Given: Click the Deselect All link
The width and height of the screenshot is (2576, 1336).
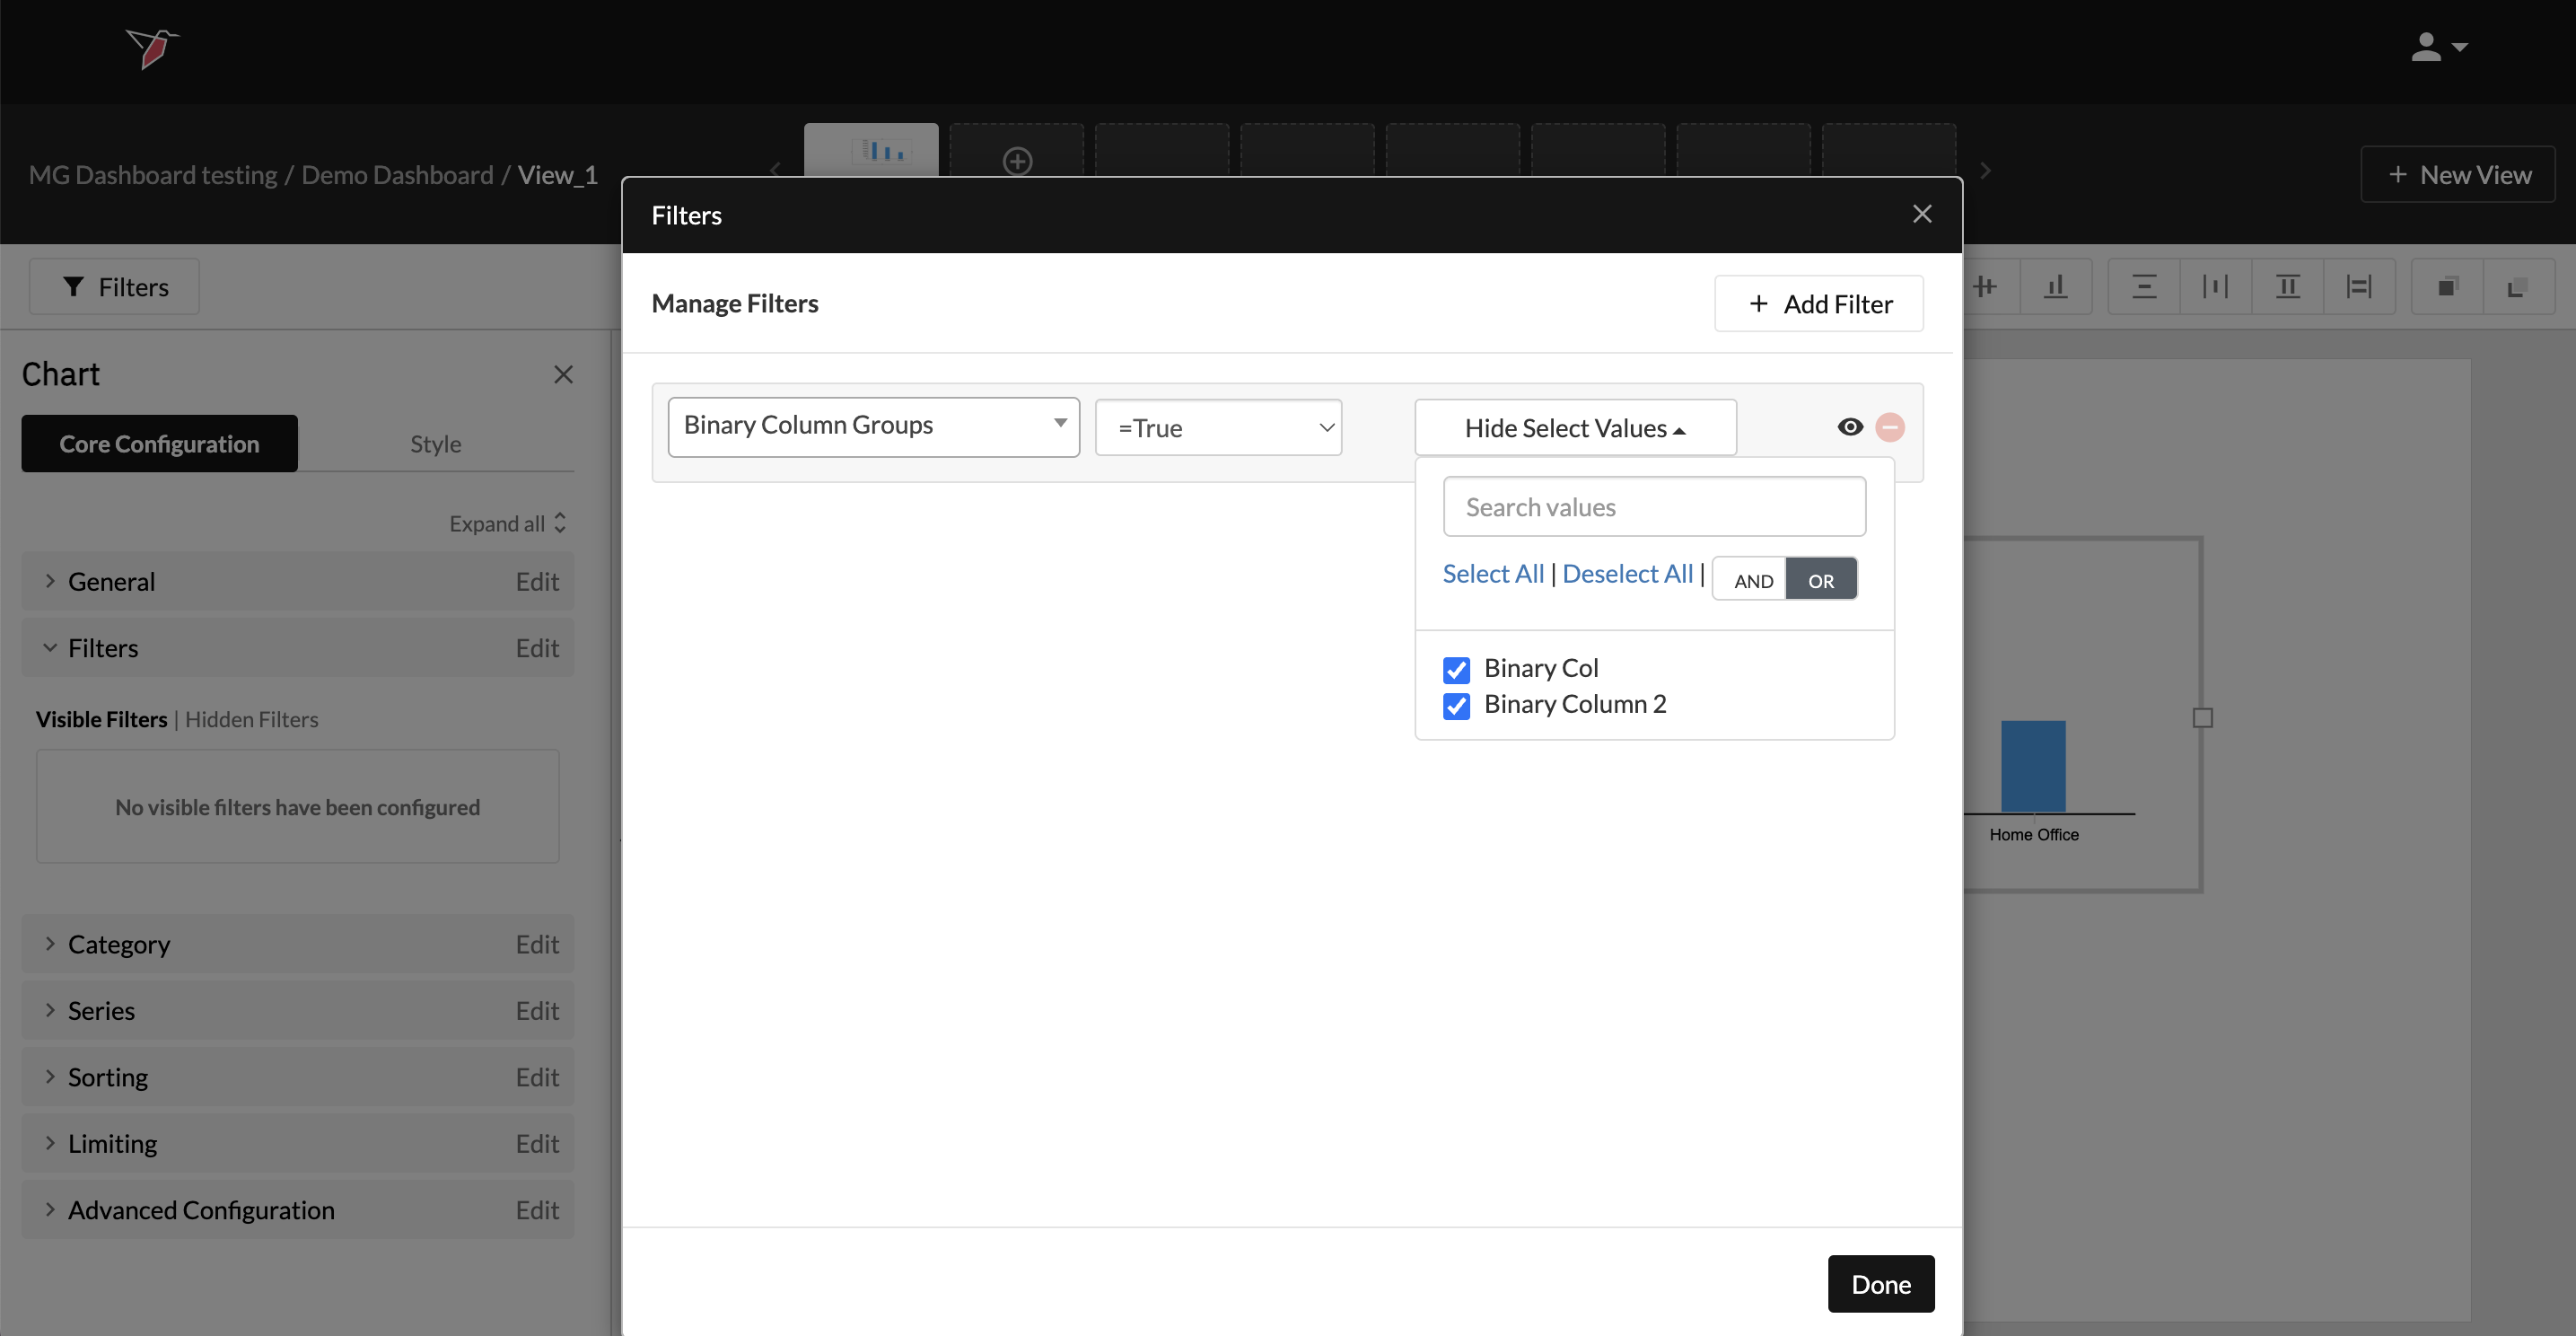Looking at the screenshot, I should tap(1627, 574).
